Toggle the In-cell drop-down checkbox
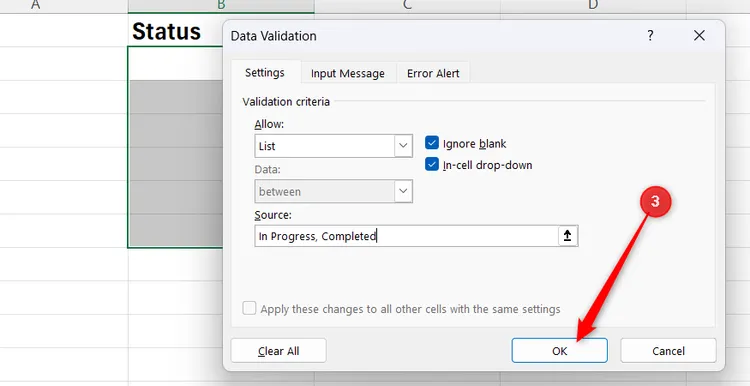The image size is (750, 386). 432,165
